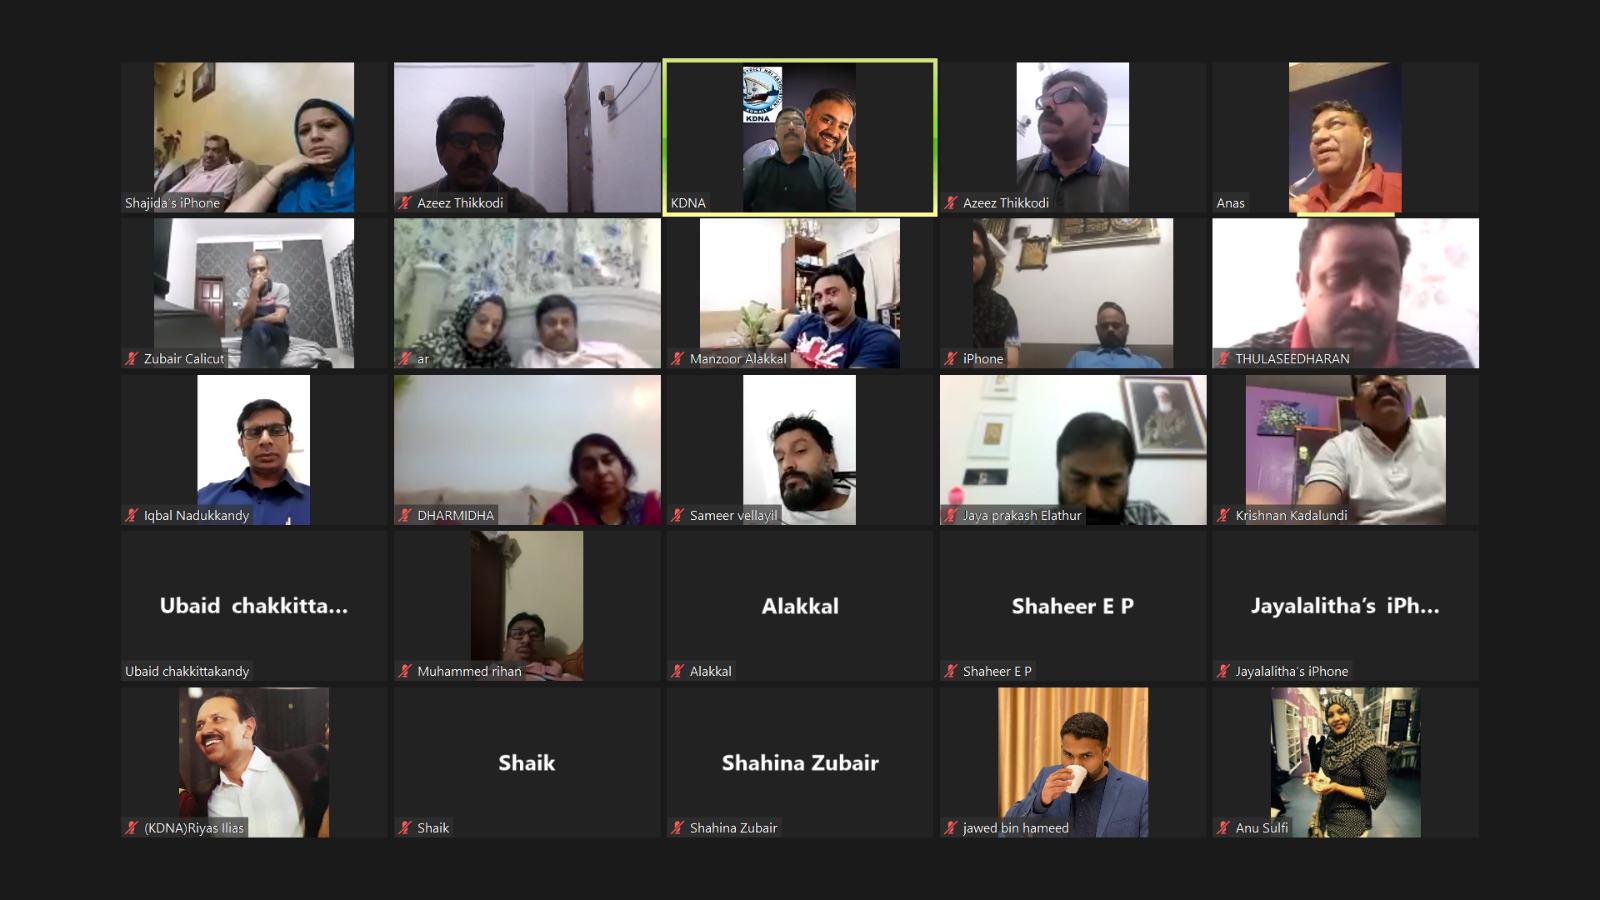The height and width of the screenshot is (900, 1600).
Task: Click muted mic icon beside Shaheer E P
Action: click(x=950, y=672)
